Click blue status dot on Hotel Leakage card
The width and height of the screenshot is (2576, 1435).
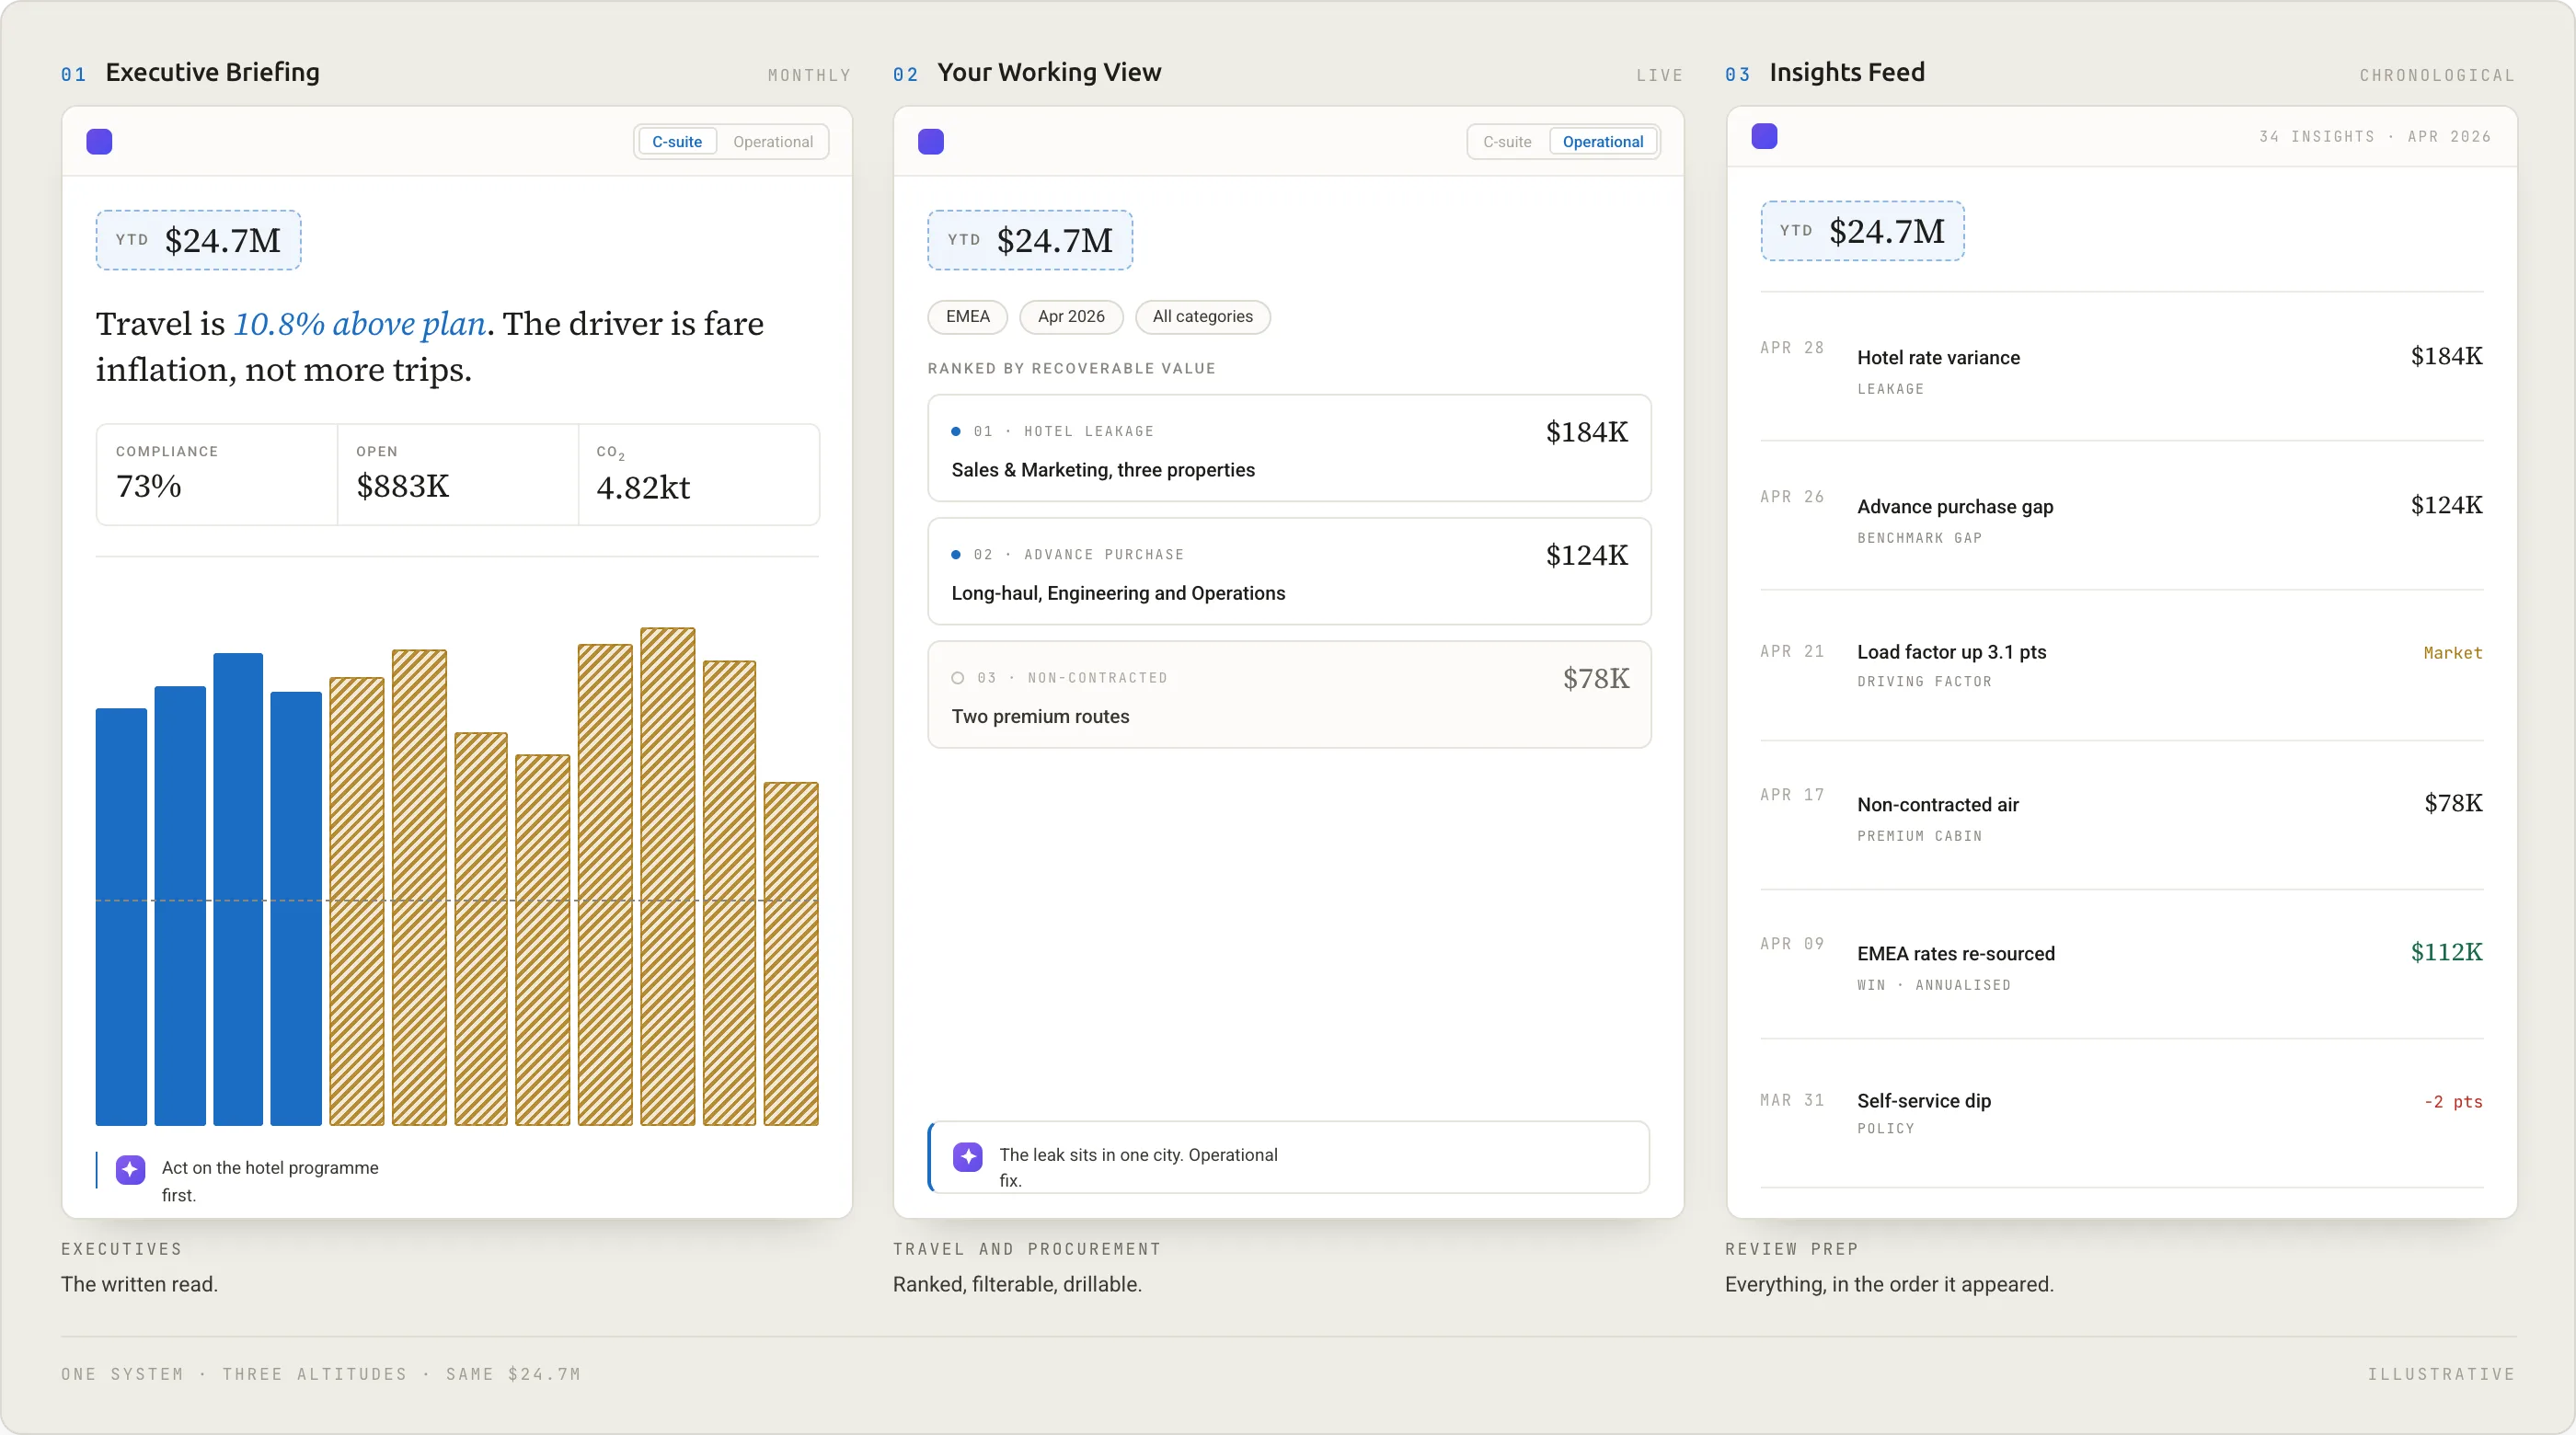[956, 432]
